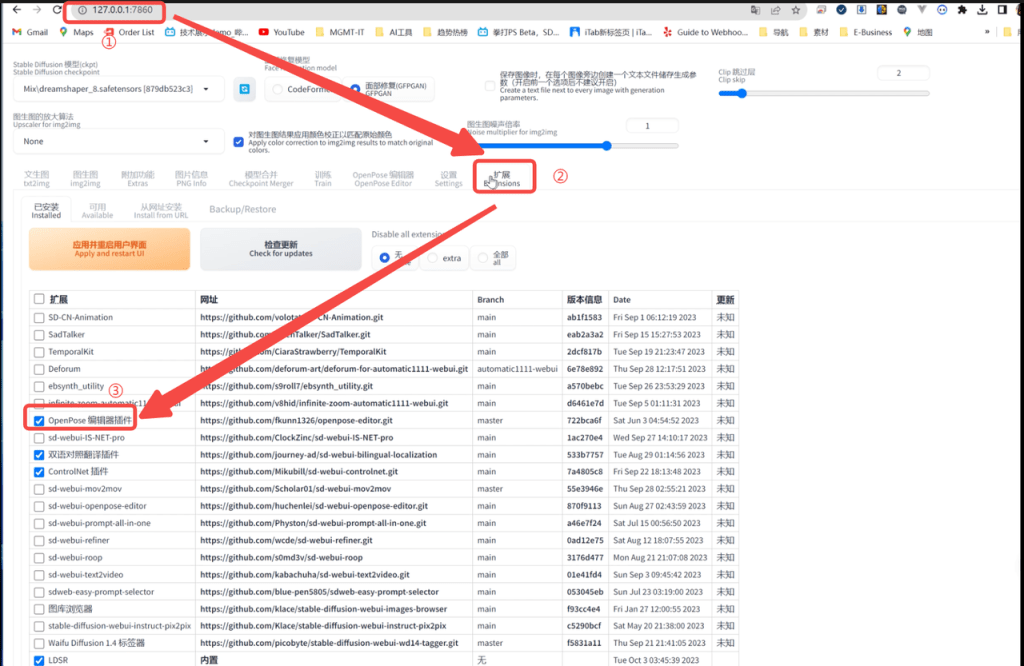Open the Guide to Webhoo... bookmark
This screenshot has width=1024, height=666.
(x=705, y=32)
